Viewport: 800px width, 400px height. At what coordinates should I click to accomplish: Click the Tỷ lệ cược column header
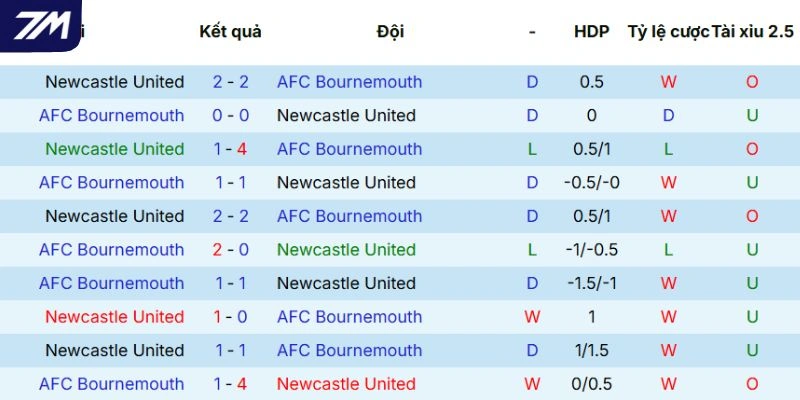tap(668, 32)
